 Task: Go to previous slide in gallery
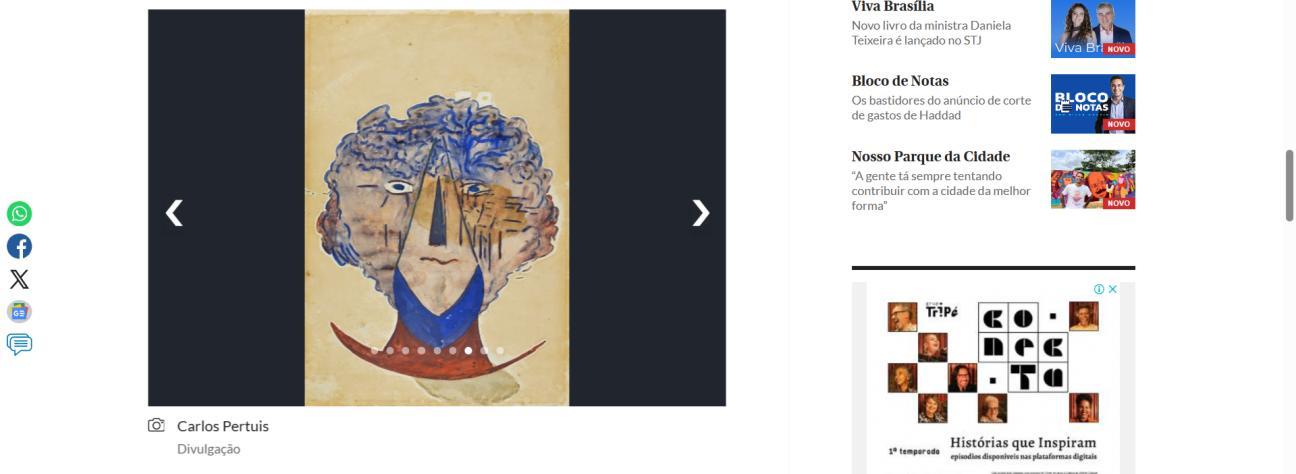point(174,212)
